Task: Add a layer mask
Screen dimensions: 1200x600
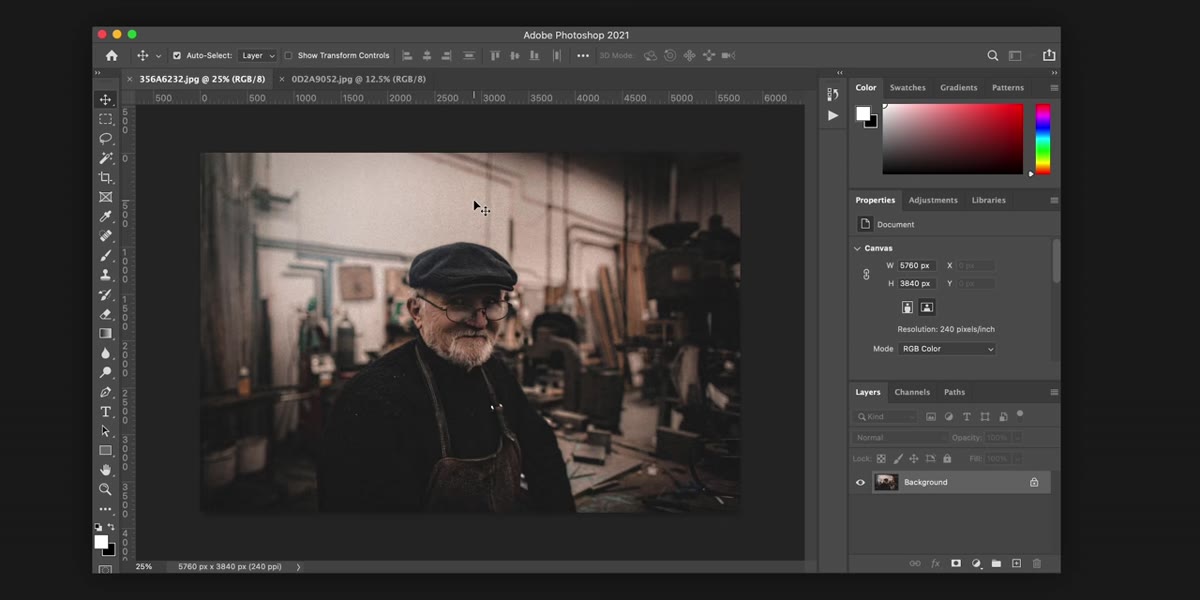Action: 955,563
